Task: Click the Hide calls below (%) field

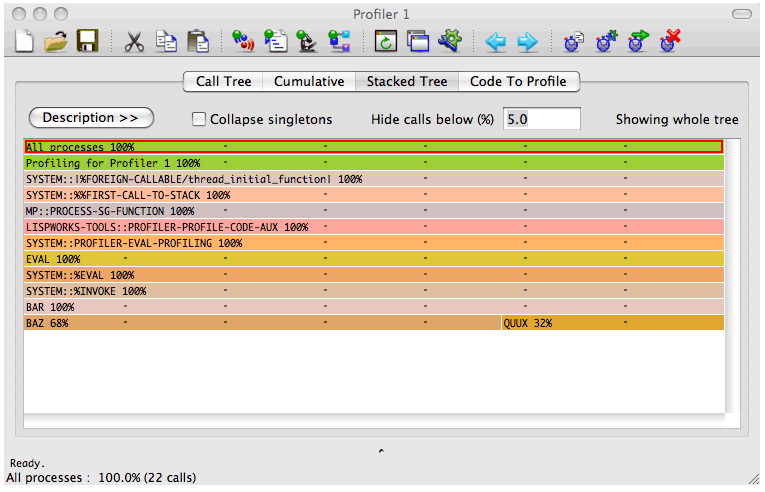Action: (x=542, y=119)
